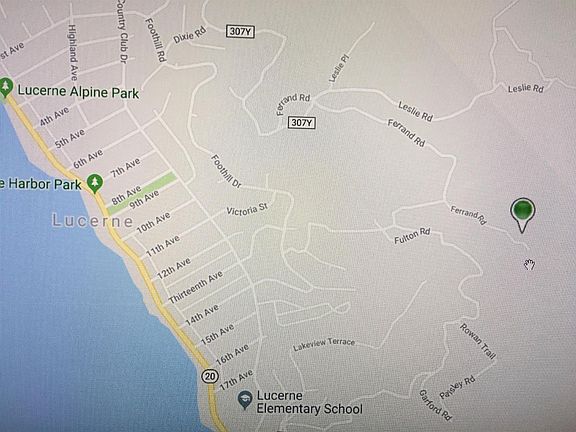
Task: Click the Victoria St street label
Action: click(x=247, y=209)
